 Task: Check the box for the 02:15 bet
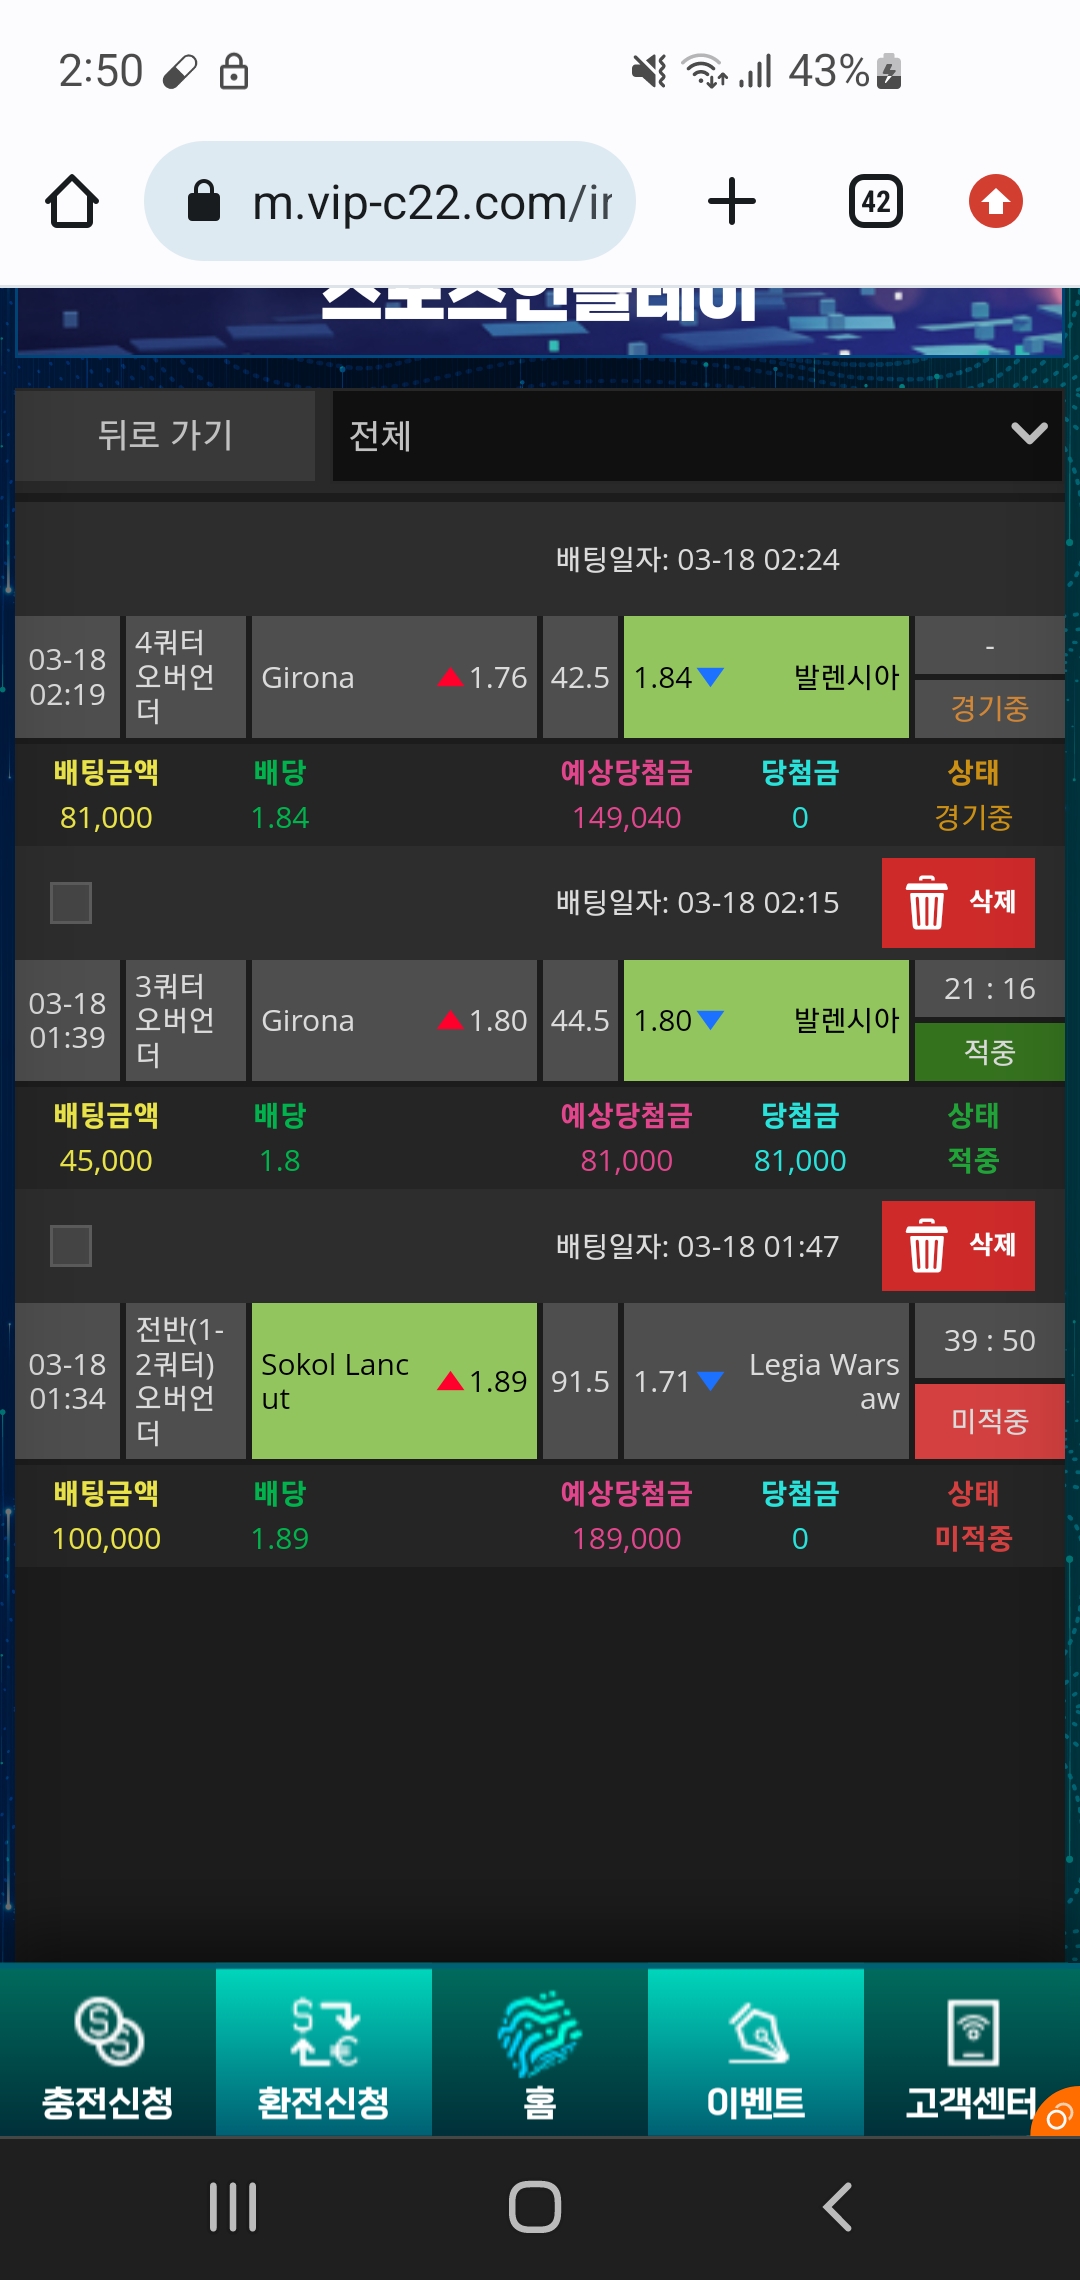pyautogui.click(x=71, y=903)
